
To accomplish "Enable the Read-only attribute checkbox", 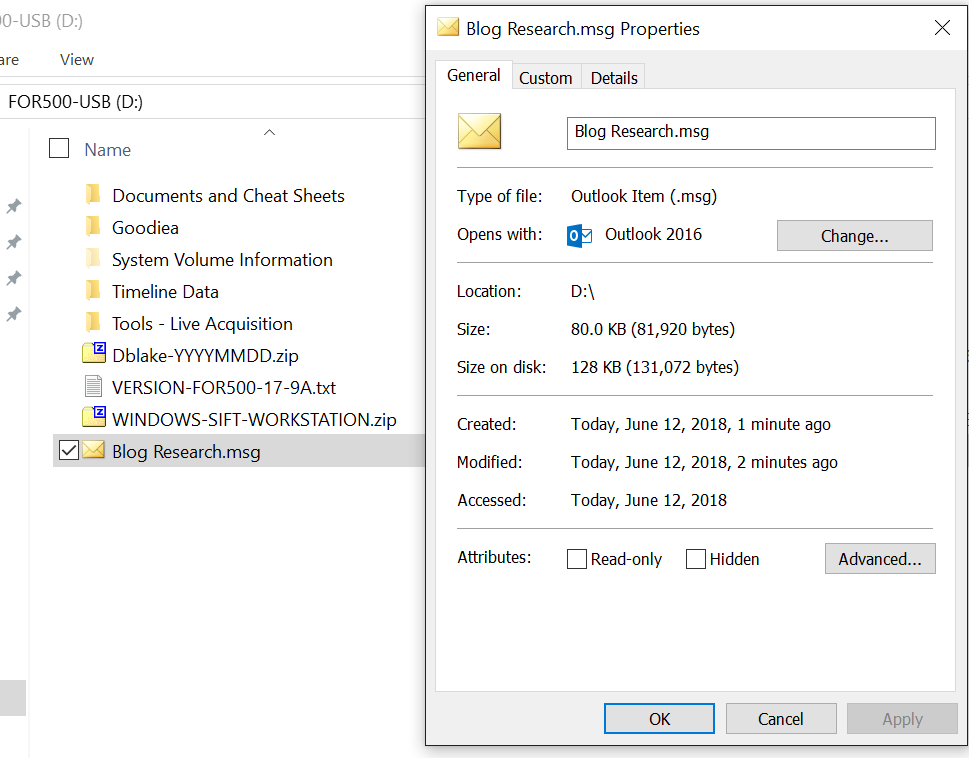I will point(577,559).
